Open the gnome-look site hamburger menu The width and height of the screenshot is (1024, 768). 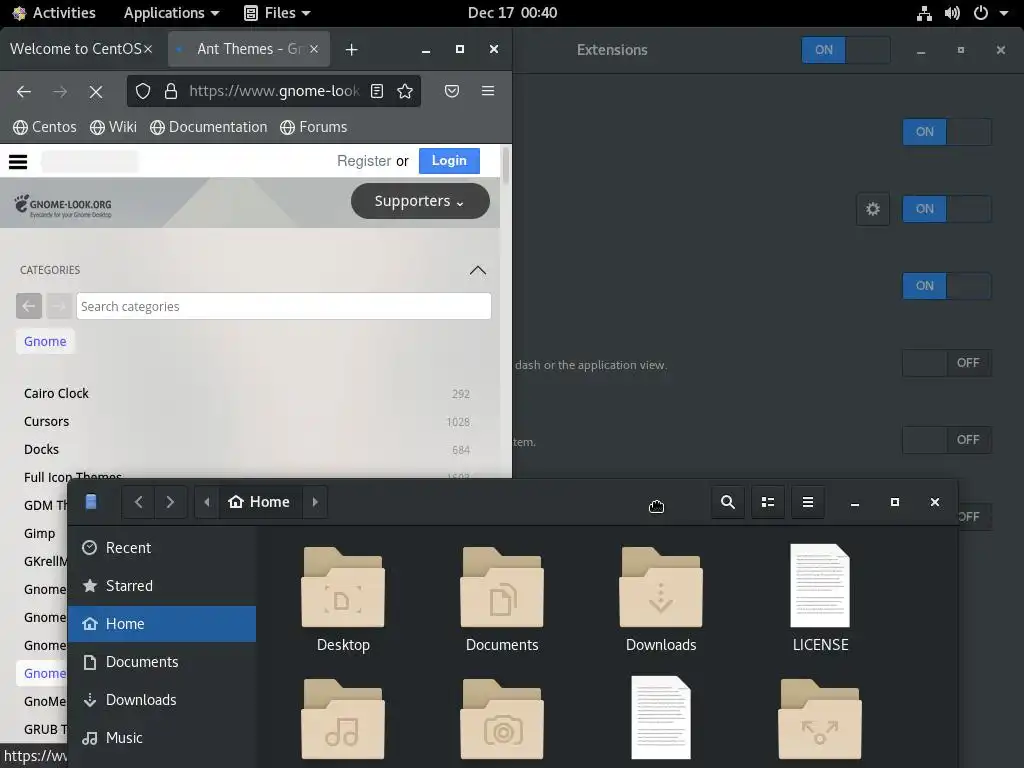(x=18, y=161)
